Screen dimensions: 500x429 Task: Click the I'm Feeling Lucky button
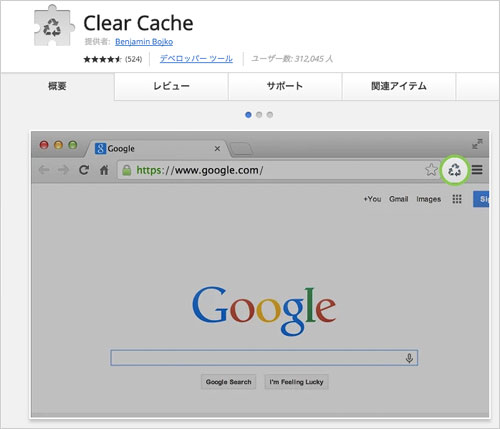click(x=296, y=382)
